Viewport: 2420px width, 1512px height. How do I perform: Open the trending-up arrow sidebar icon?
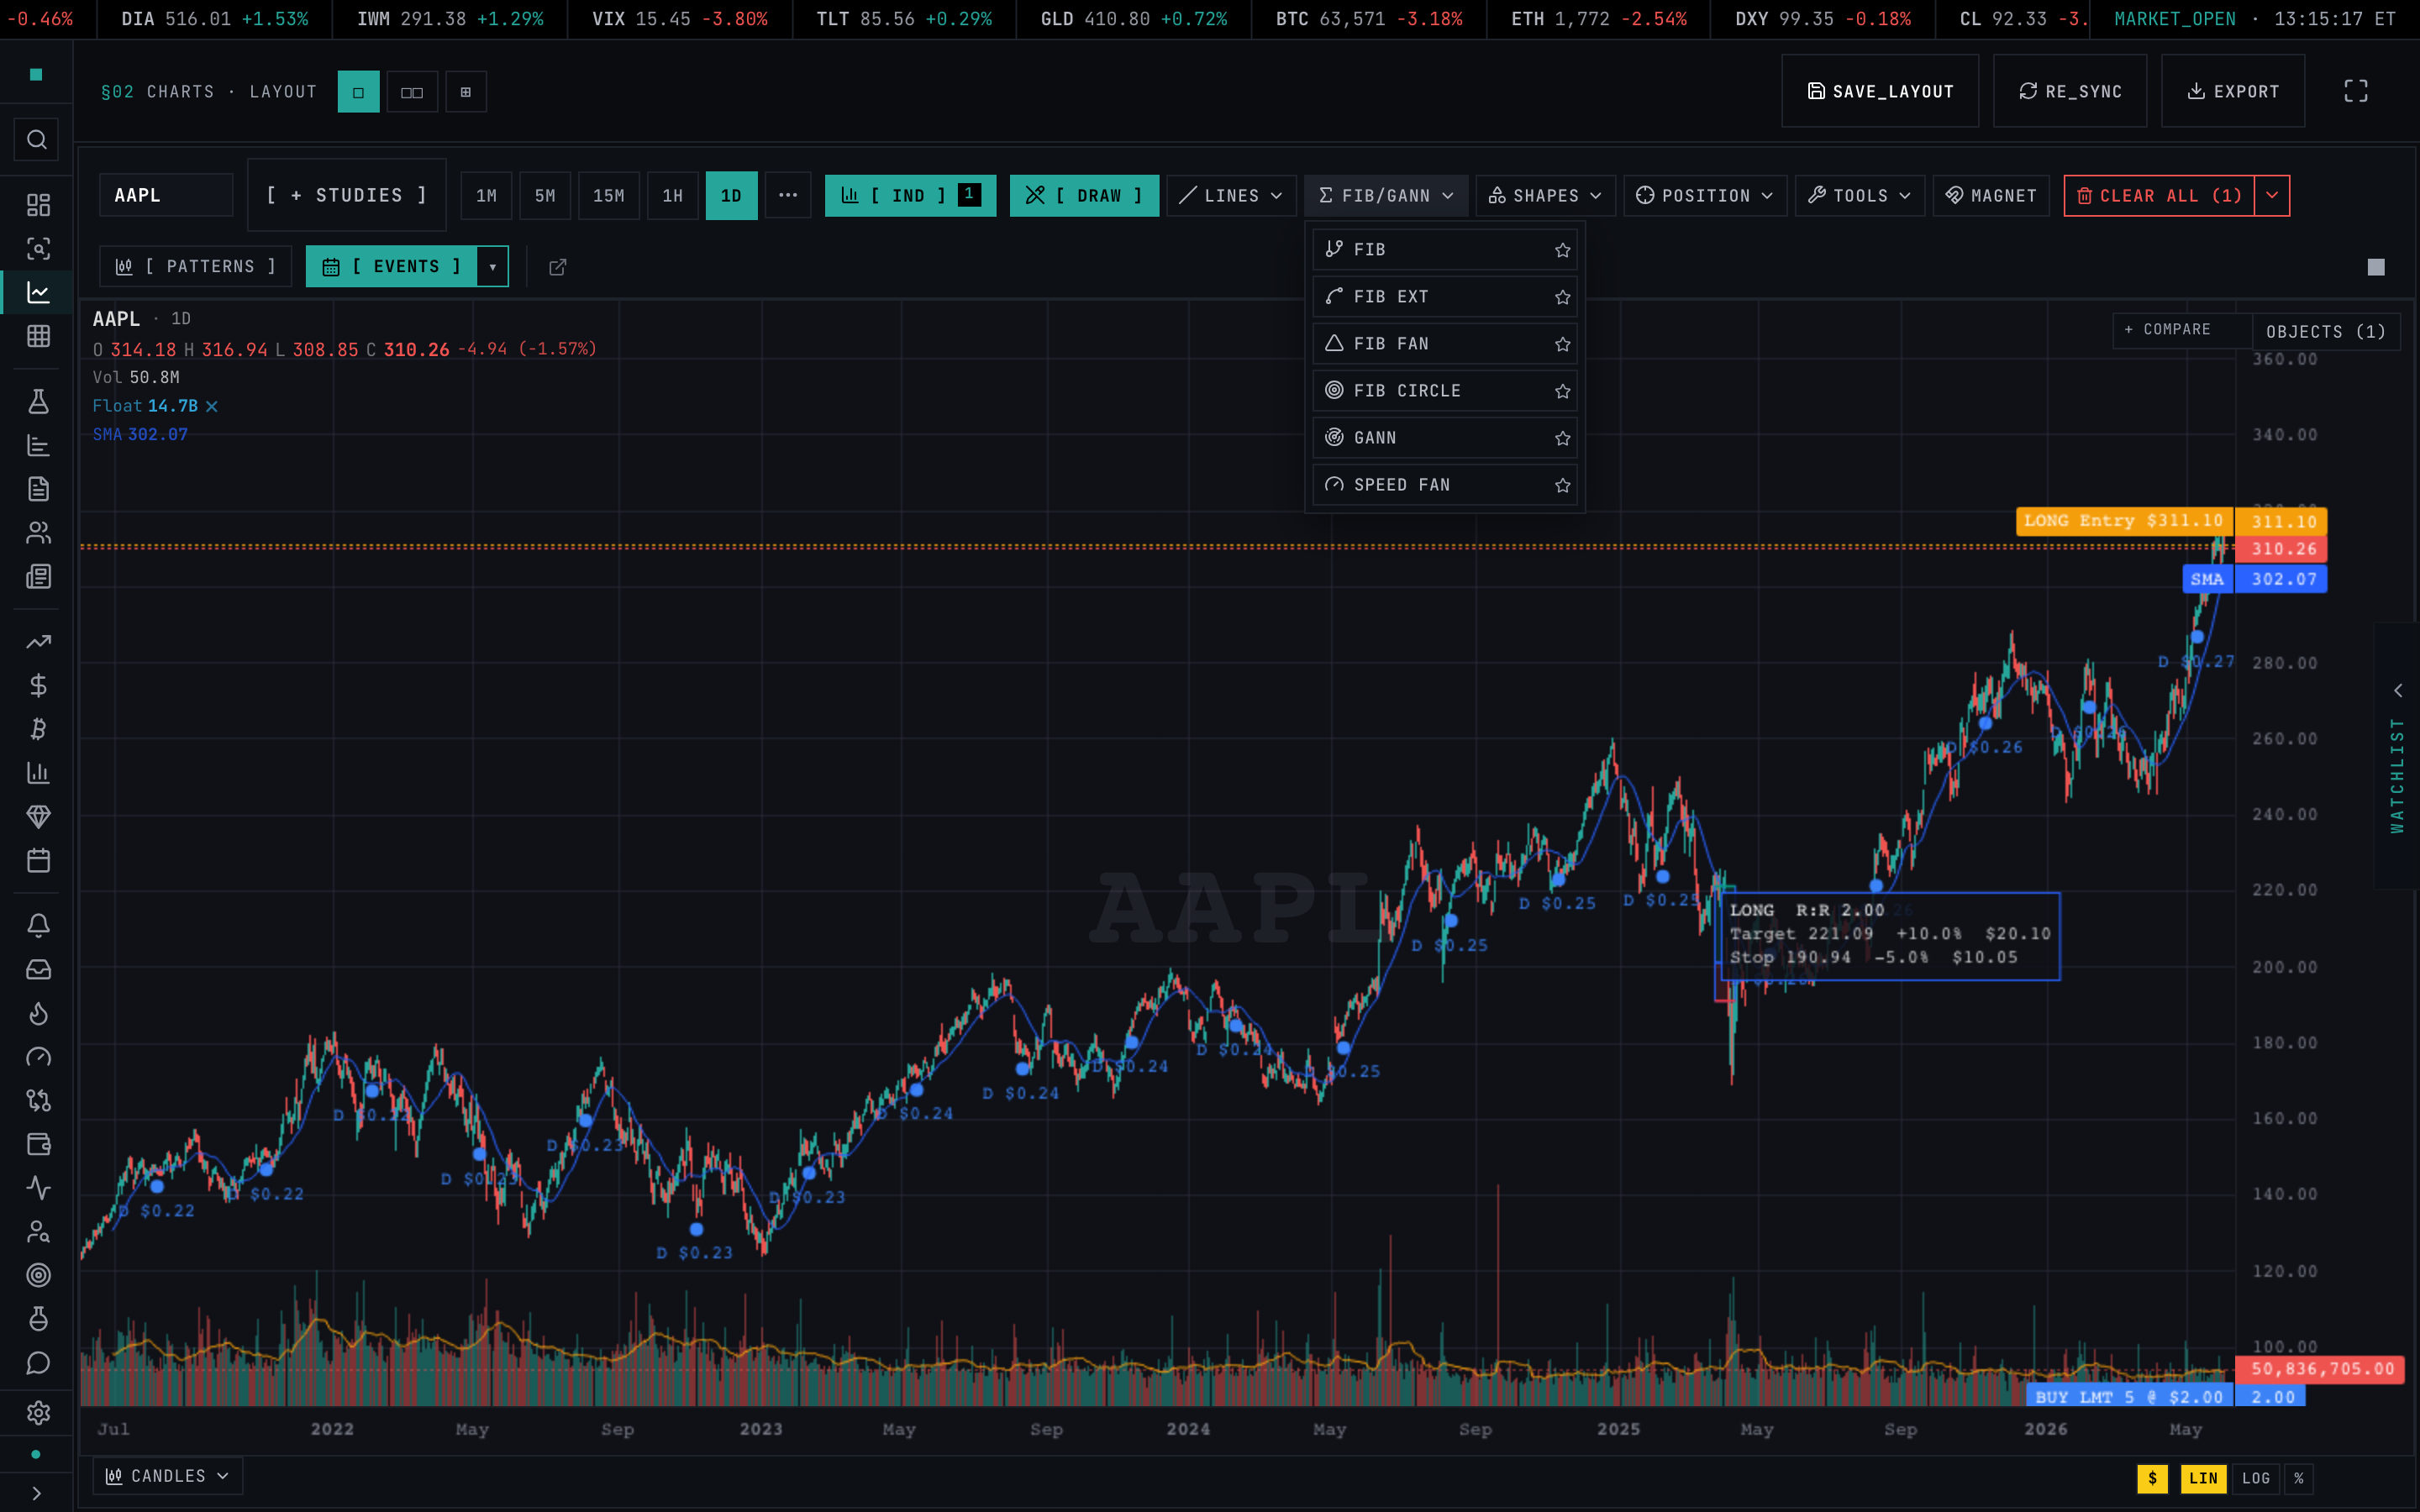pyautogui.click(x=38, y=642)
